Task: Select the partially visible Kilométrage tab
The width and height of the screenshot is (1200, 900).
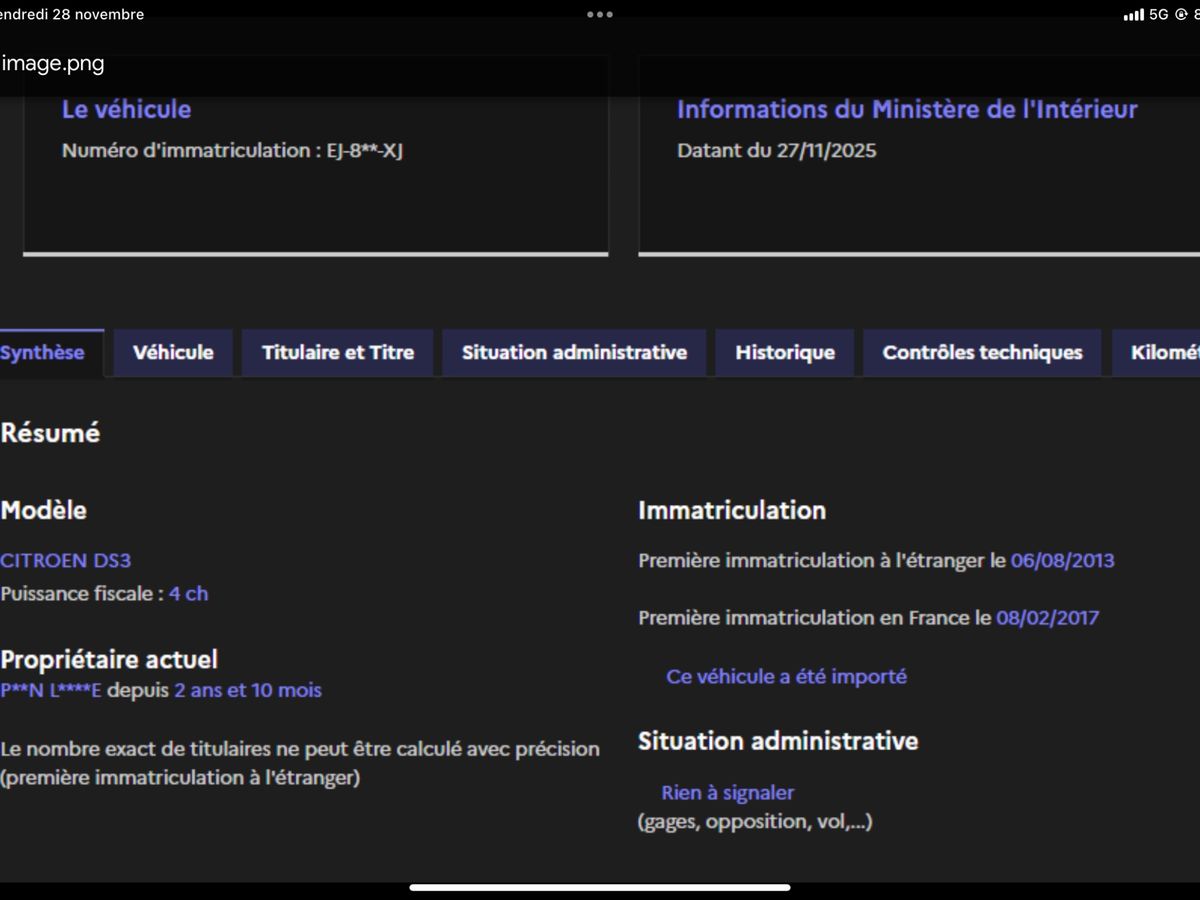Action: coord(1162,353)
